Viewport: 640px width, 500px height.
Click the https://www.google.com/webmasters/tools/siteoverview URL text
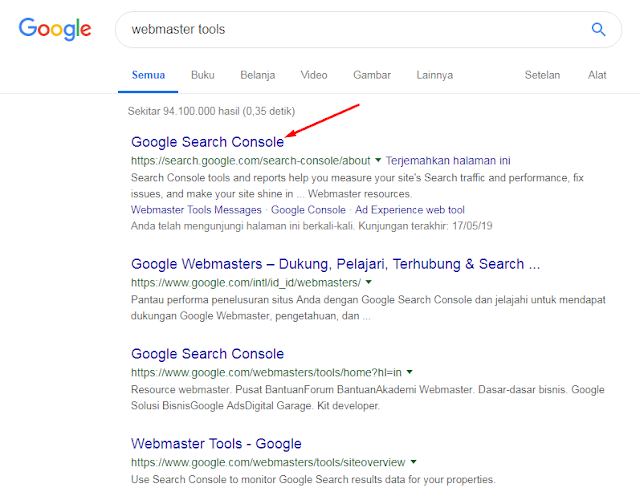(268, 462)
